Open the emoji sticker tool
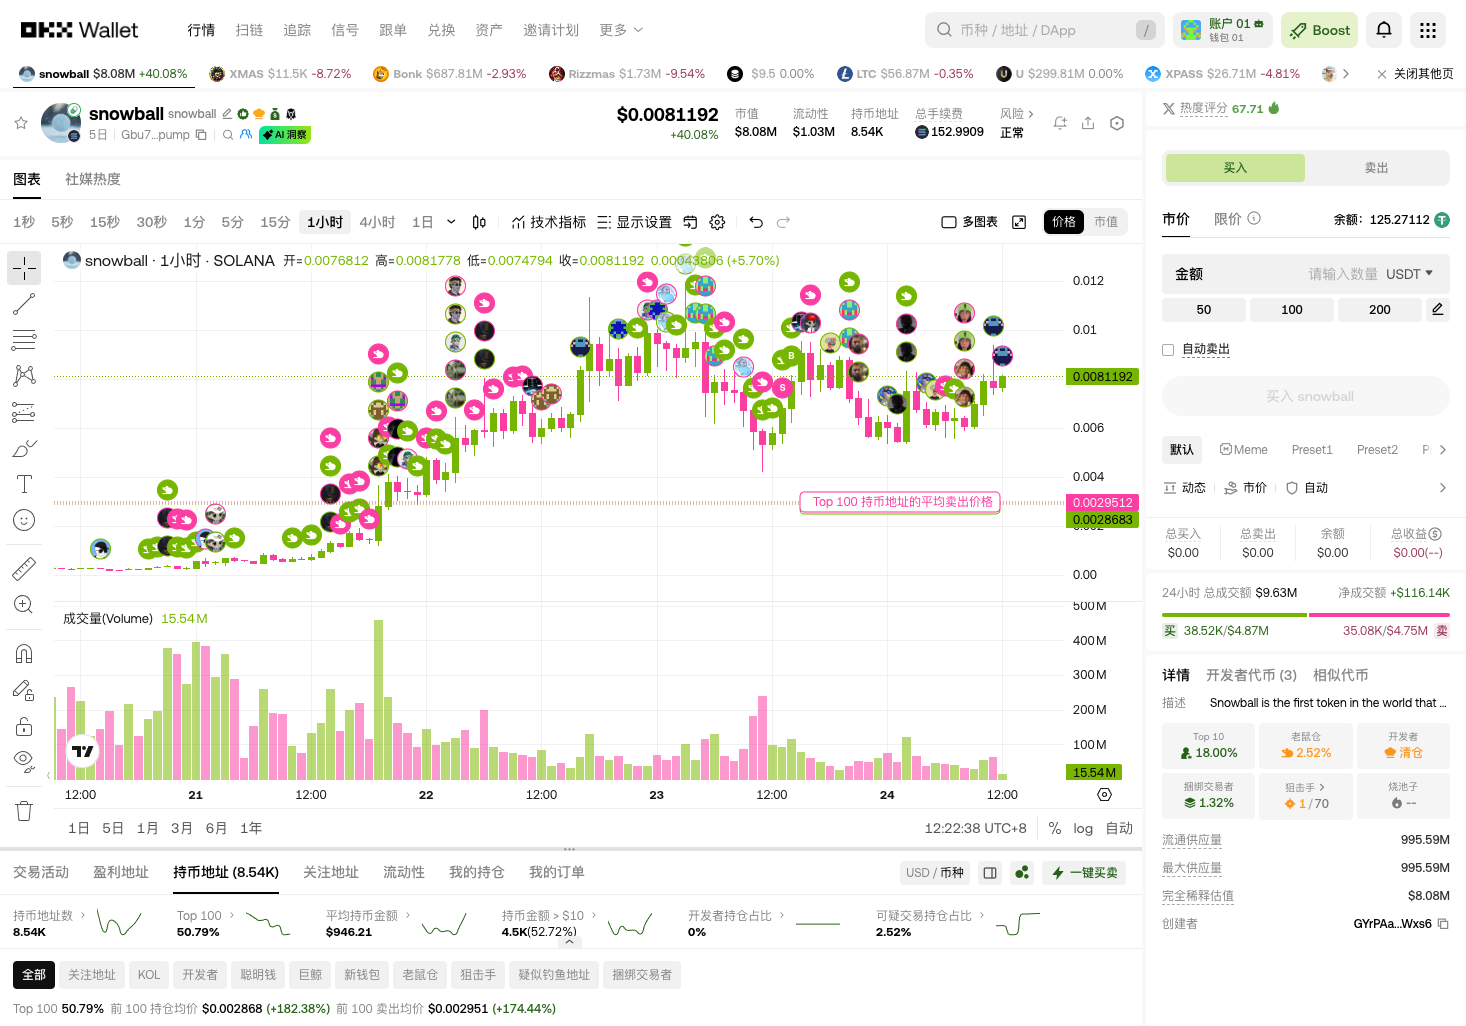The width and height of the screenshot is (1466, 1026). pyautogui.click(x=24, y=520)
